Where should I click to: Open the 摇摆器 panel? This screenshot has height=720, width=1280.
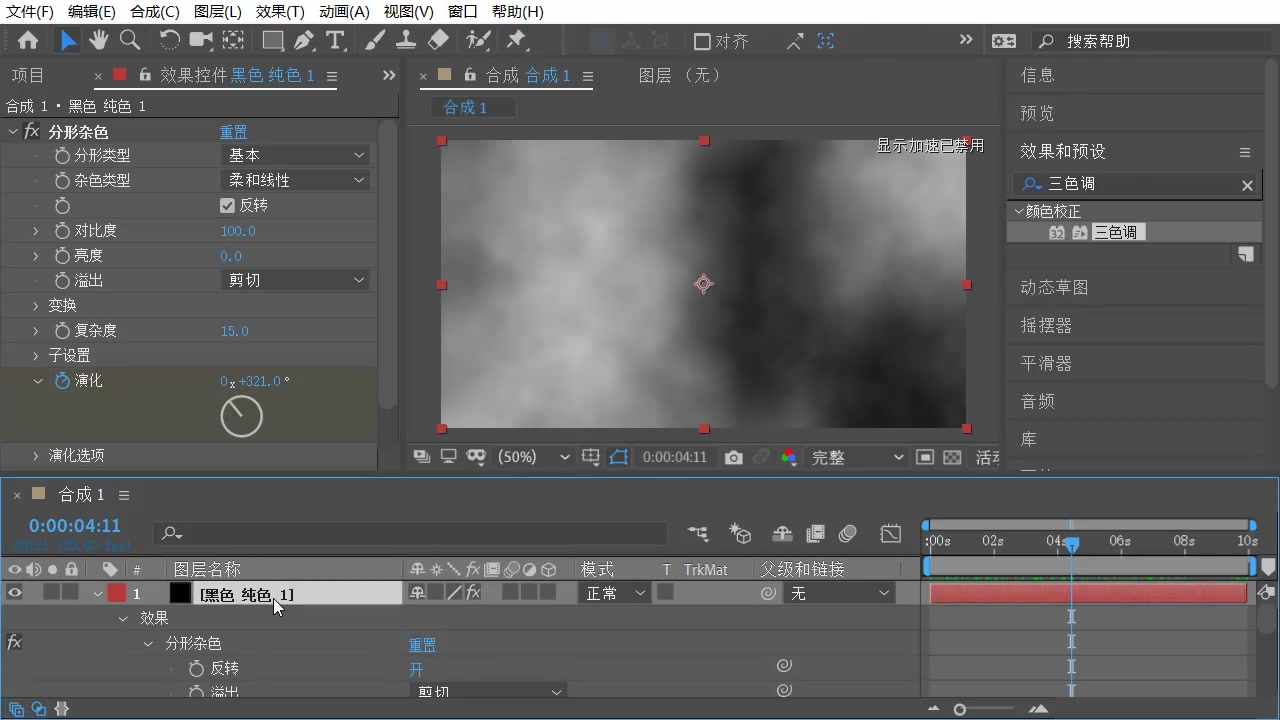[x=1046, y=326]
